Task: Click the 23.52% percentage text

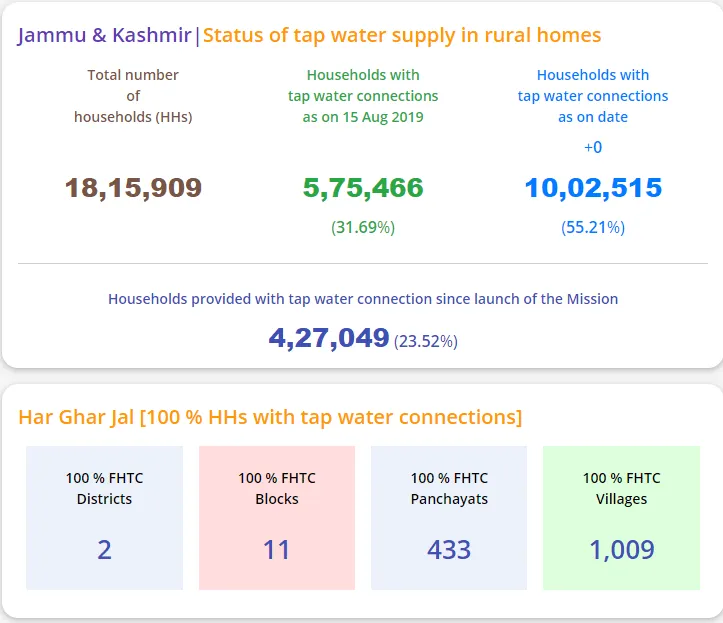Action: [x=426, y=341]
